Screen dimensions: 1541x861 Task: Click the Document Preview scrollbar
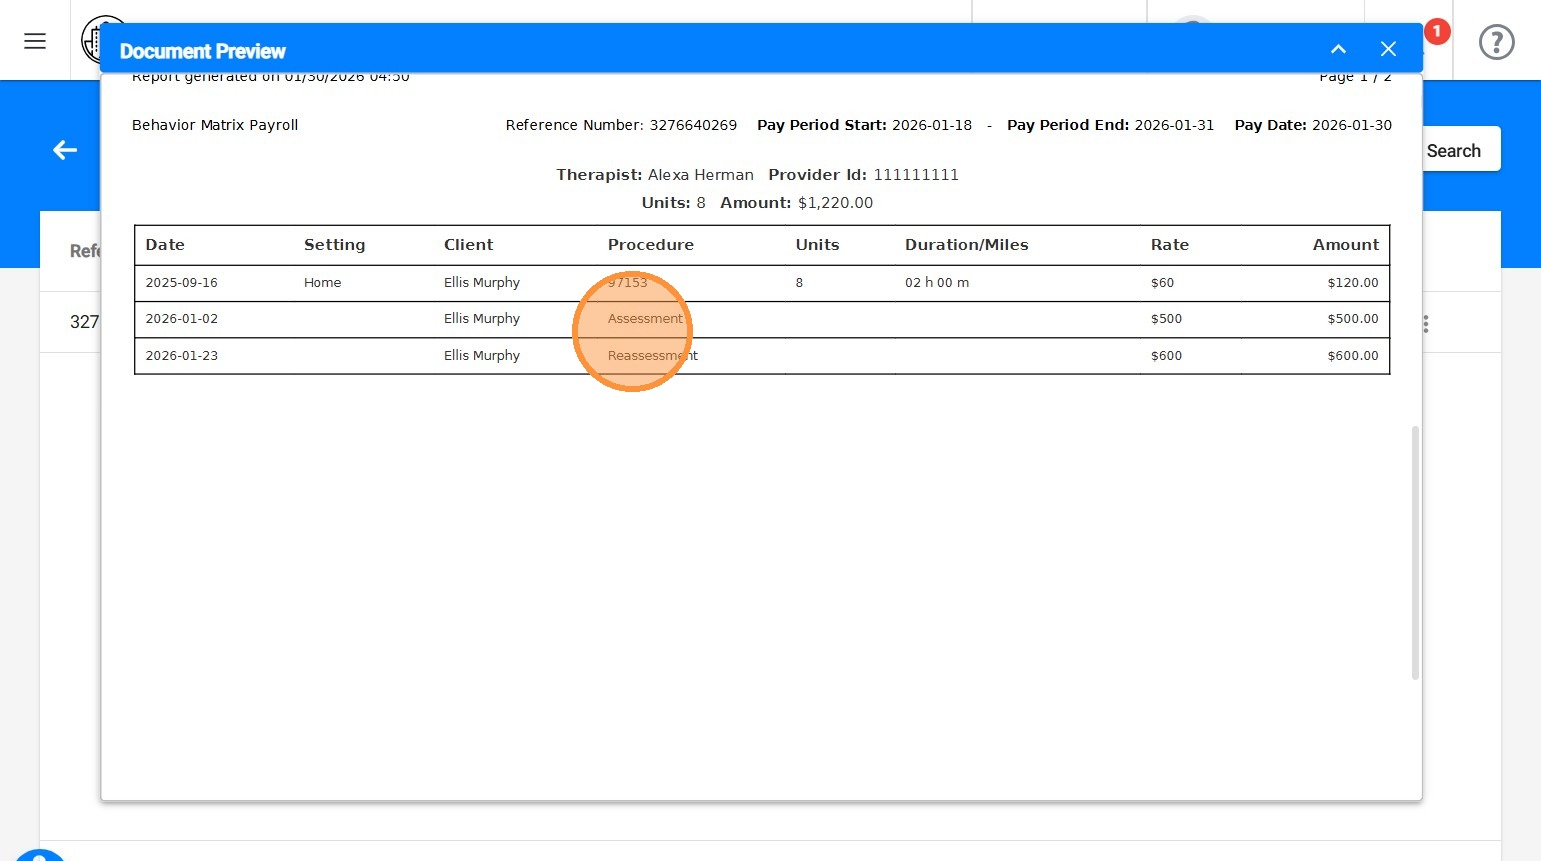(1415, 553)
